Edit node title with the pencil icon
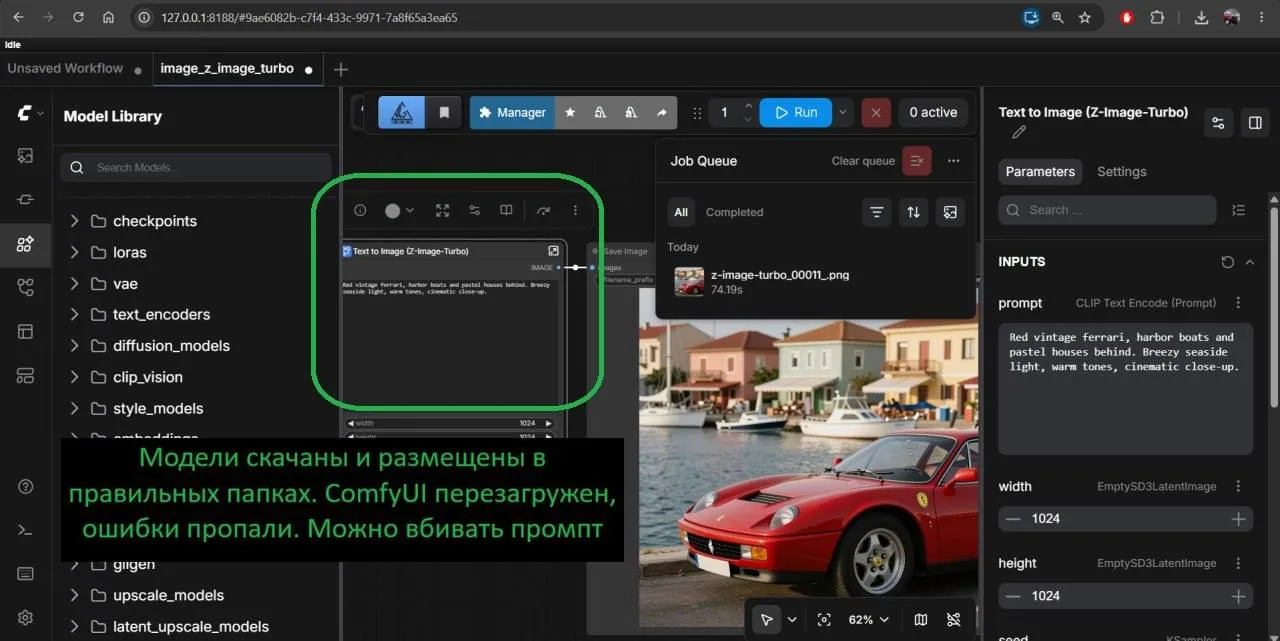 [x=1019, y=132]
